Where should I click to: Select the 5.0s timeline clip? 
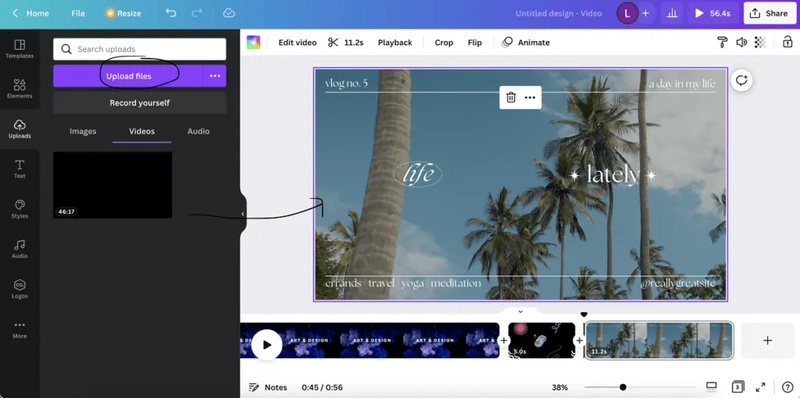click(x=542, y=340)
